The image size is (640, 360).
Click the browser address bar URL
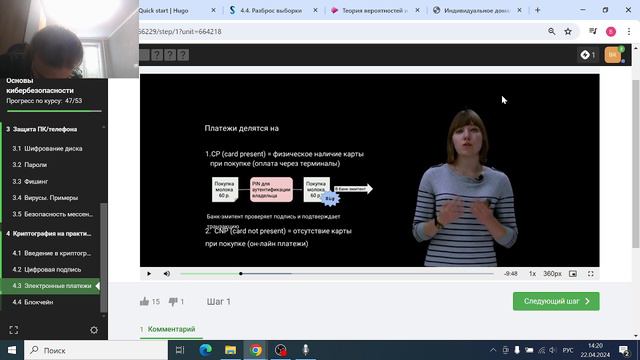click(x=180, y=31)
